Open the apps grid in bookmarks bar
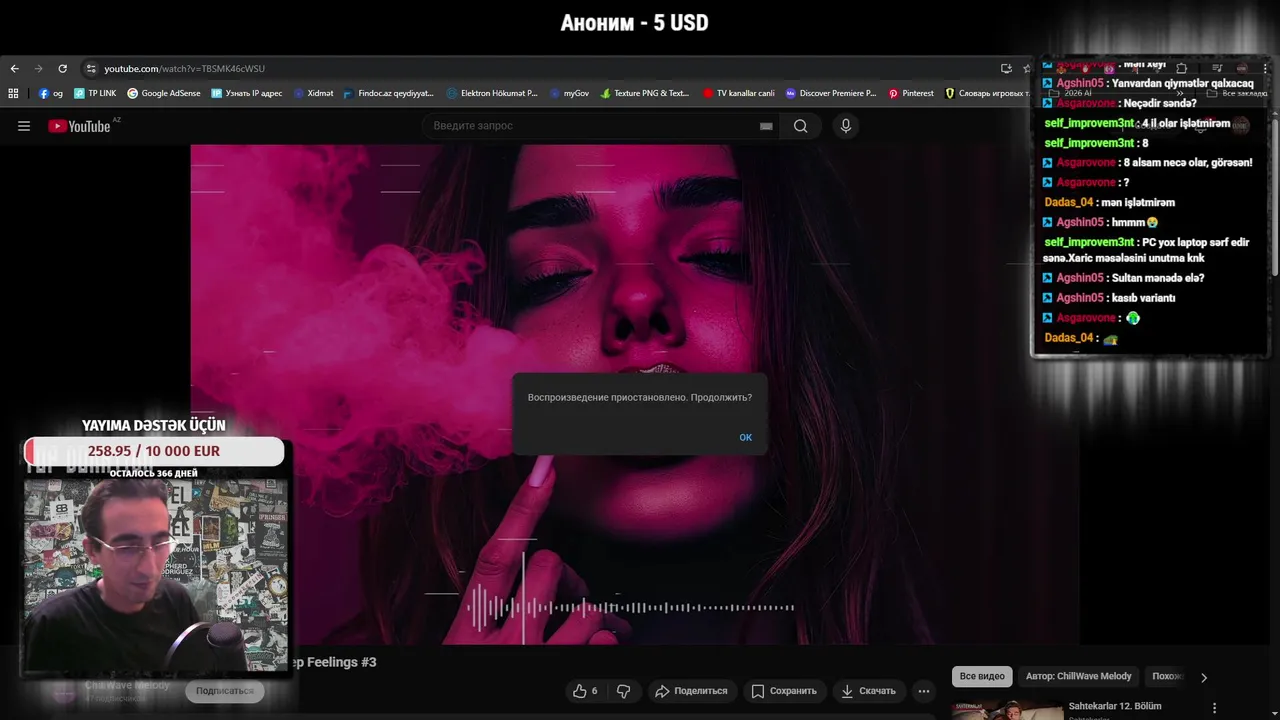The width and height of the screenshot is (1280, 720). [x=13, y=93]
